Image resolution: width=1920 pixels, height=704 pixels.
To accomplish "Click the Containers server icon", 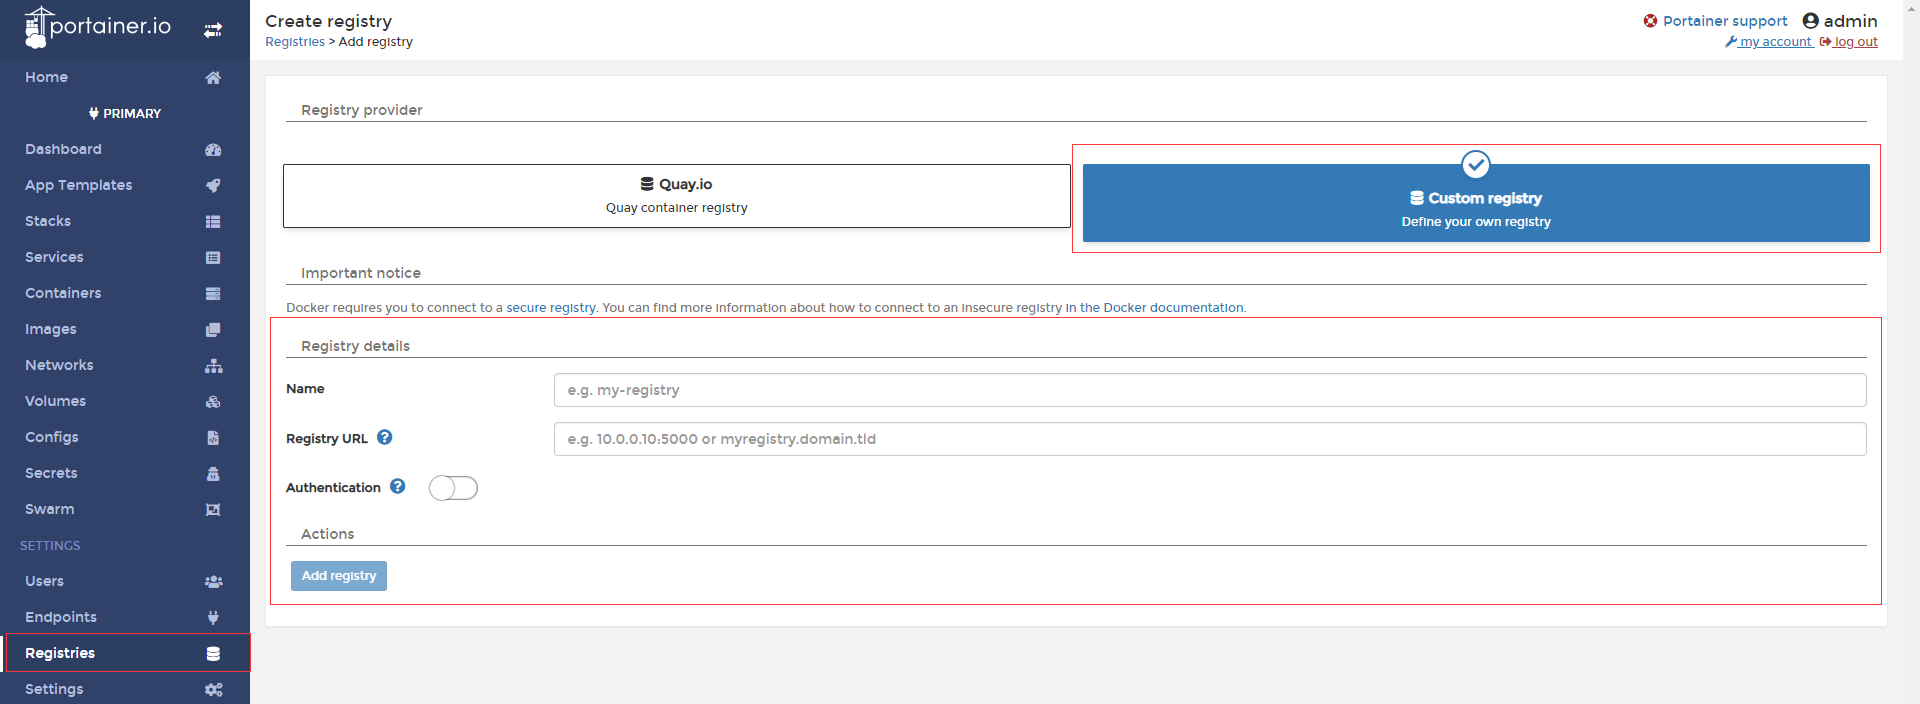I will (x=213, y=293).
